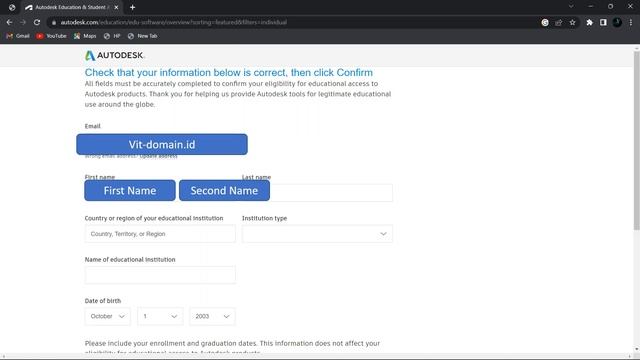Open the Grammarly extension icon
Viewport: 640px width, 360px height.
click(x=545, y=22)
